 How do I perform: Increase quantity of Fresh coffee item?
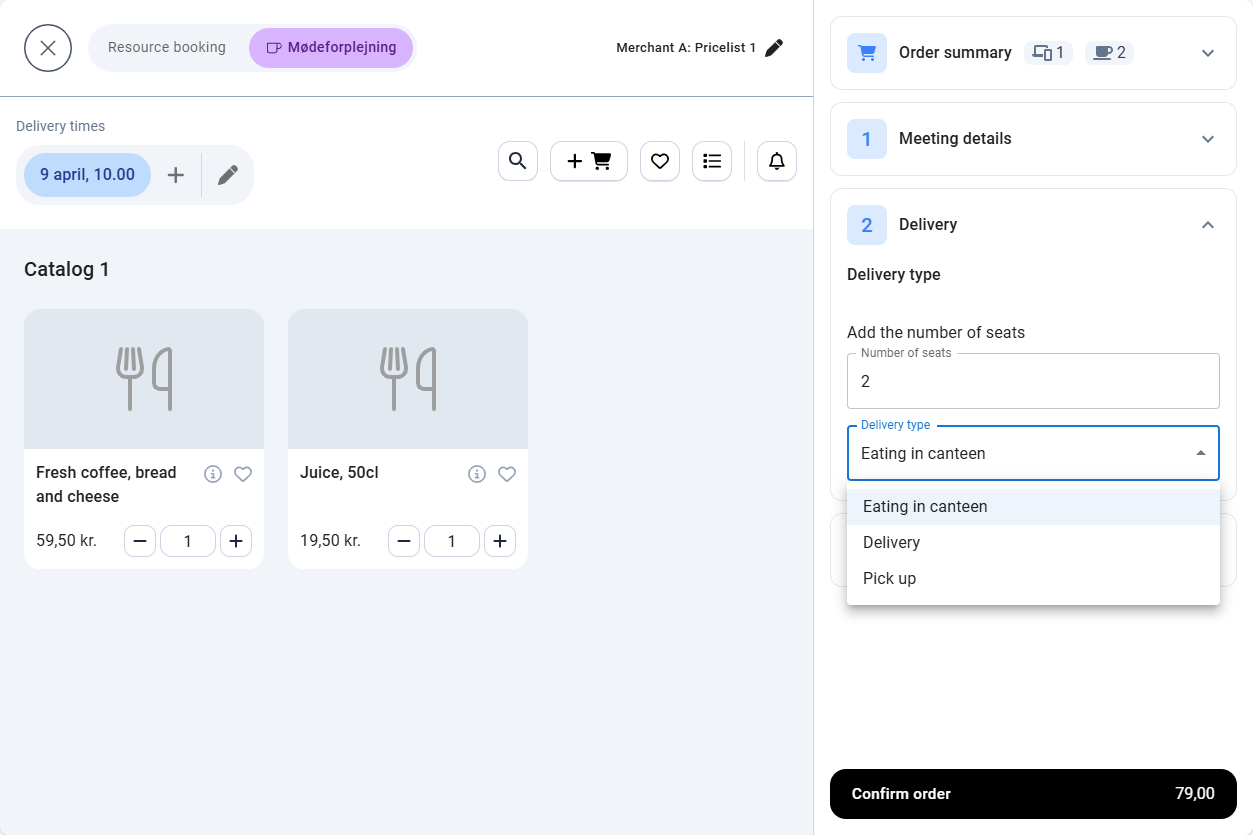pos(236,541)
